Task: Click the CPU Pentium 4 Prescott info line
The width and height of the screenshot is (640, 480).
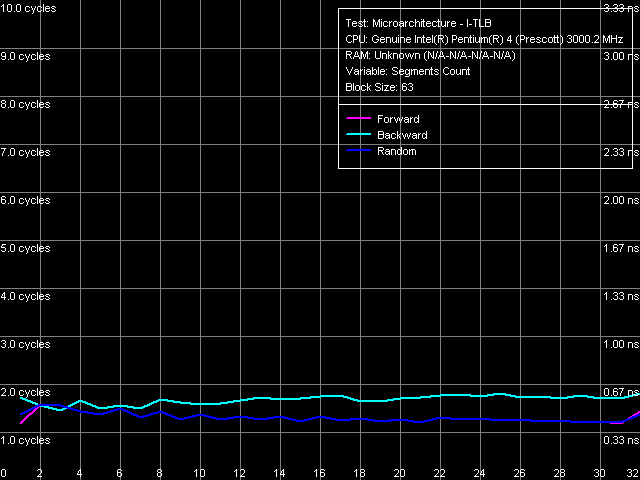Action: click(x=484, y=40)
